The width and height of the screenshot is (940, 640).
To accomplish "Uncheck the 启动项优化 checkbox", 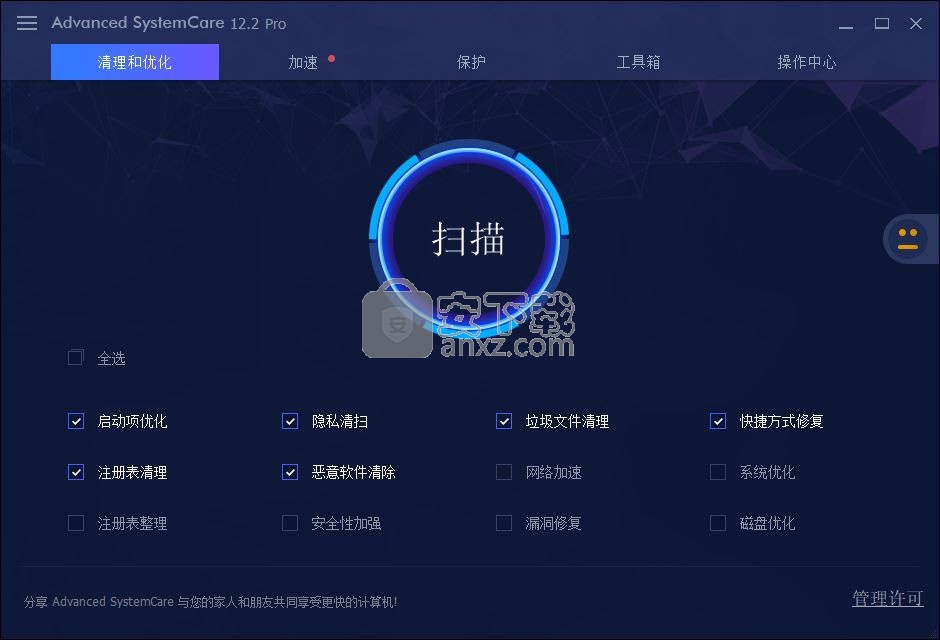I will pyautogui.click(x=76, y=421).
